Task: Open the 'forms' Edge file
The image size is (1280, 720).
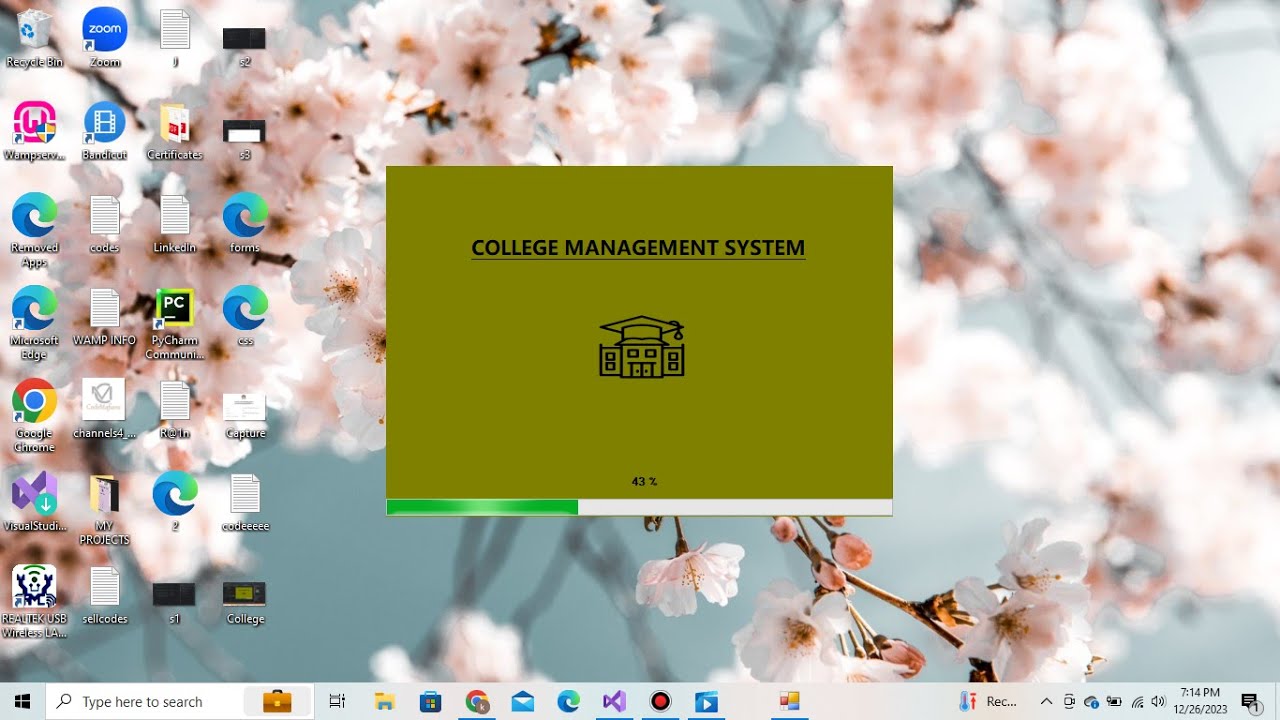Action: click(245, 224)
